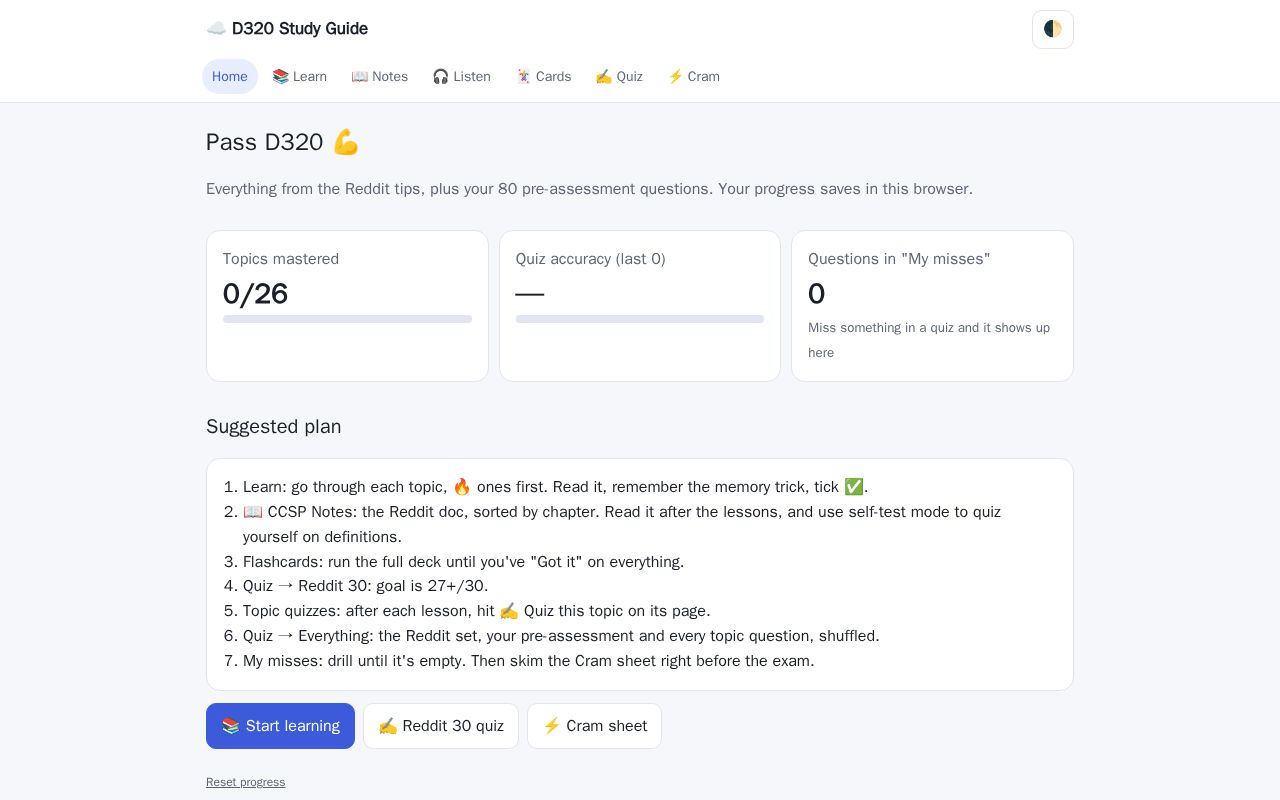
Task: Toggle the dark/light theme button
Action: tap(1053, 29)
